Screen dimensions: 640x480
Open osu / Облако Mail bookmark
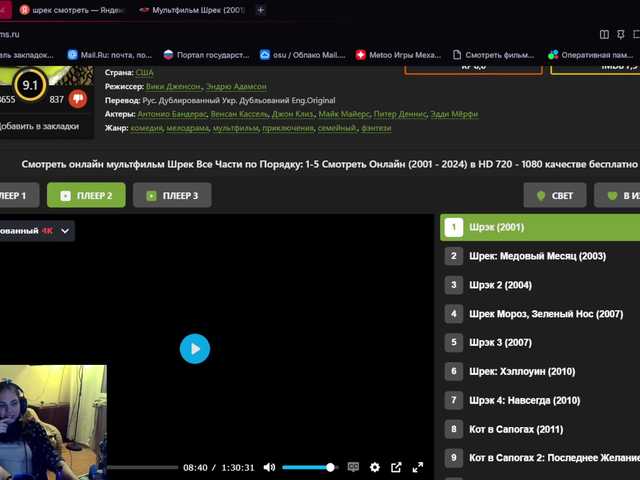(302, 55)
